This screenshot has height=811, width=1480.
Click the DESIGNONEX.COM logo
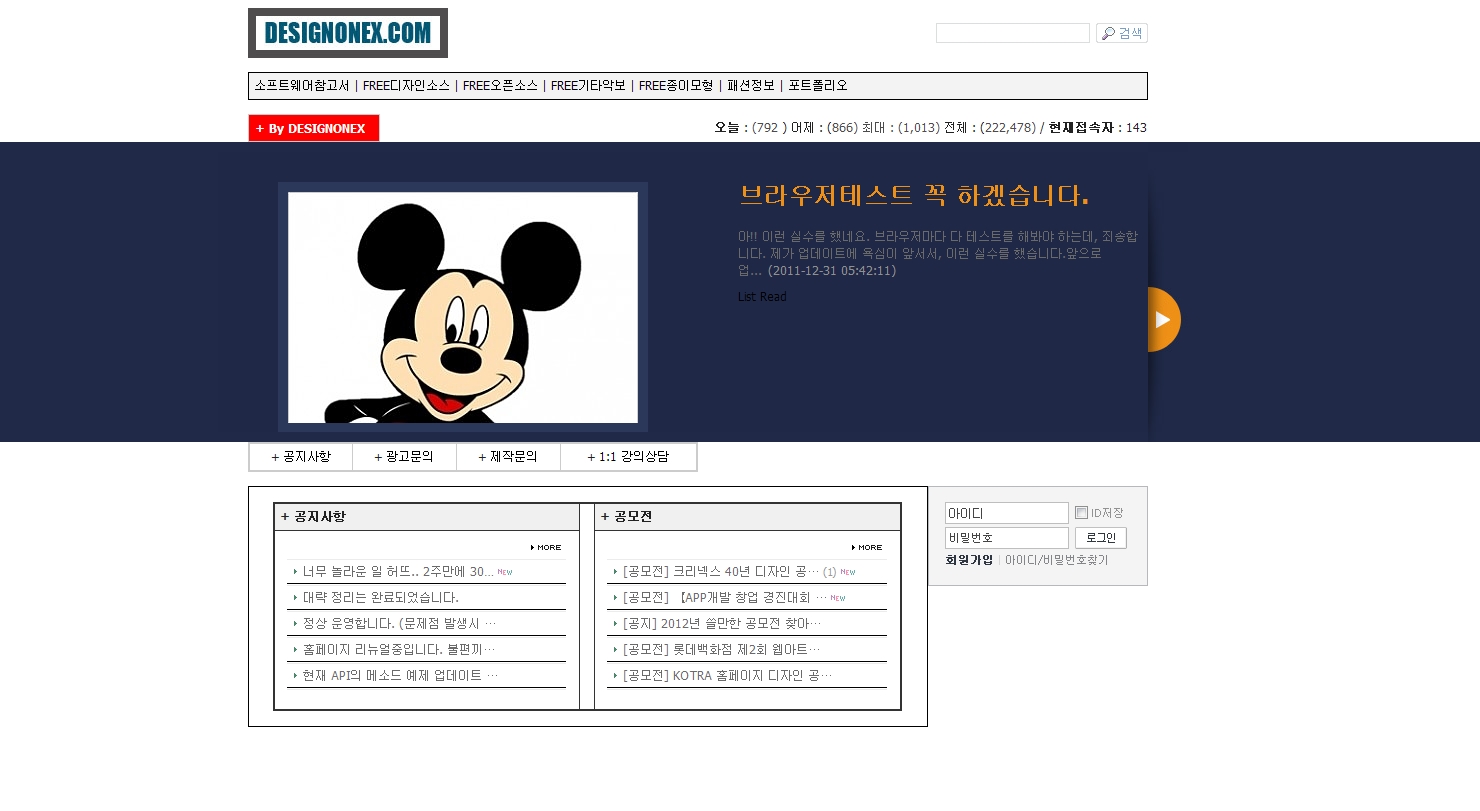[x=347, y=33]
